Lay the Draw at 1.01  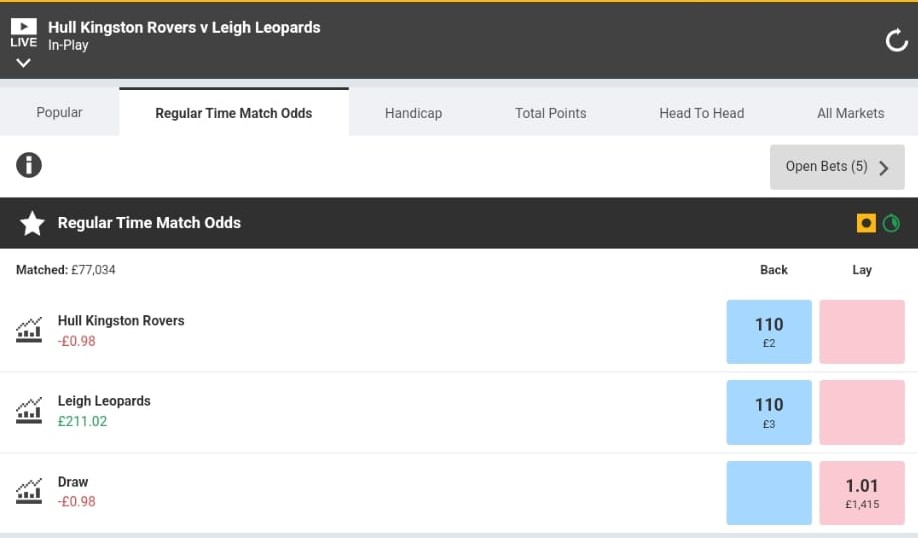pyautogui.click(x=861, y=493)
